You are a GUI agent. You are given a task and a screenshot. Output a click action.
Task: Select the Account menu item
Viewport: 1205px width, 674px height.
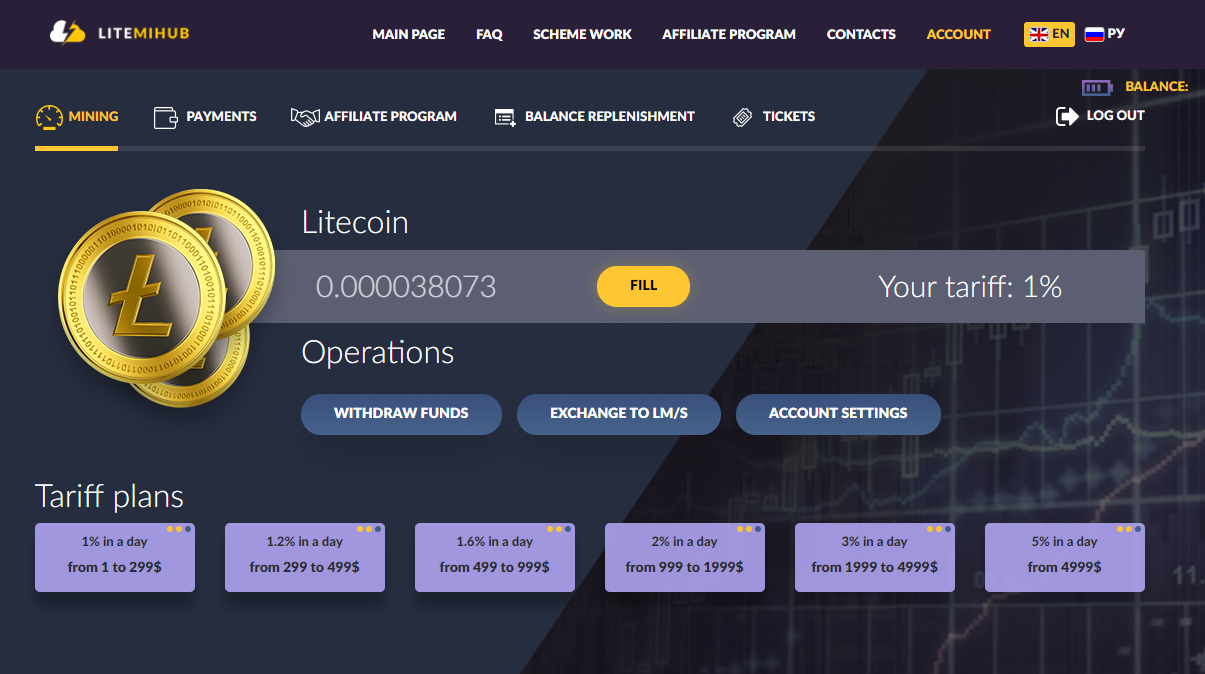point(958,34)
